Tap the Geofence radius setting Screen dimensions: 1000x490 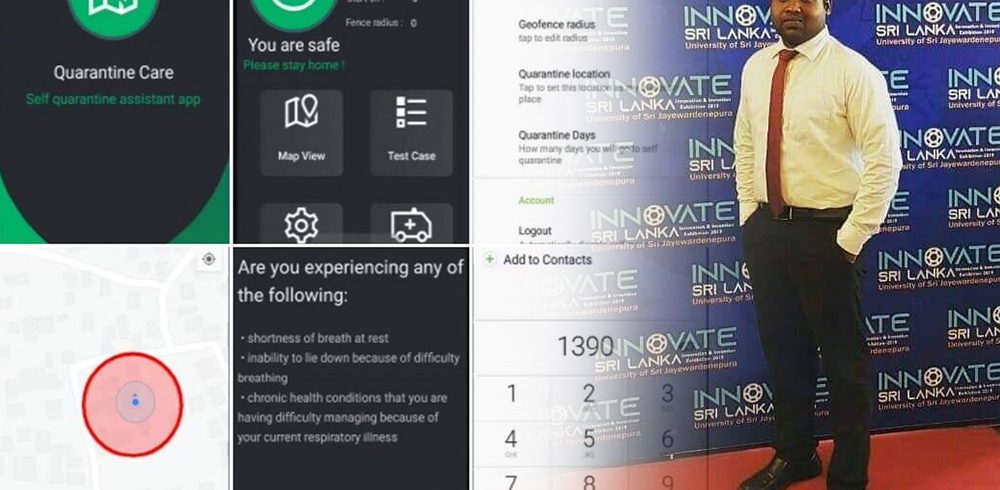pos(557,31)
